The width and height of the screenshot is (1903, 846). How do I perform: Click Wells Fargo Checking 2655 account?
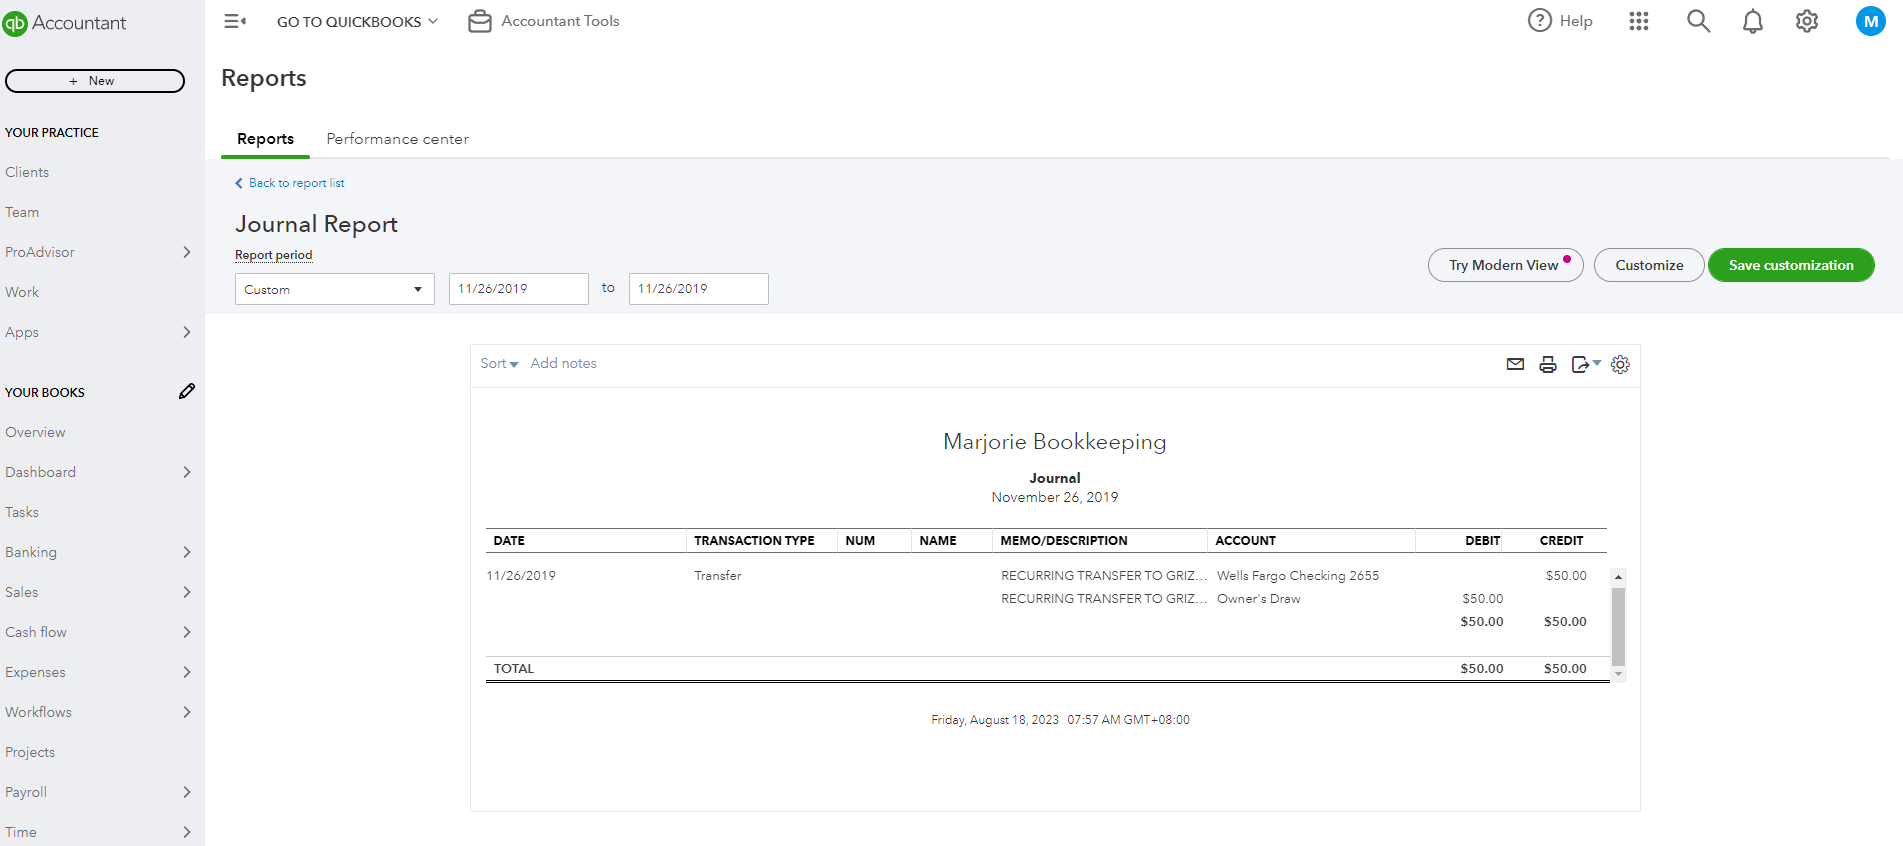1298,576
